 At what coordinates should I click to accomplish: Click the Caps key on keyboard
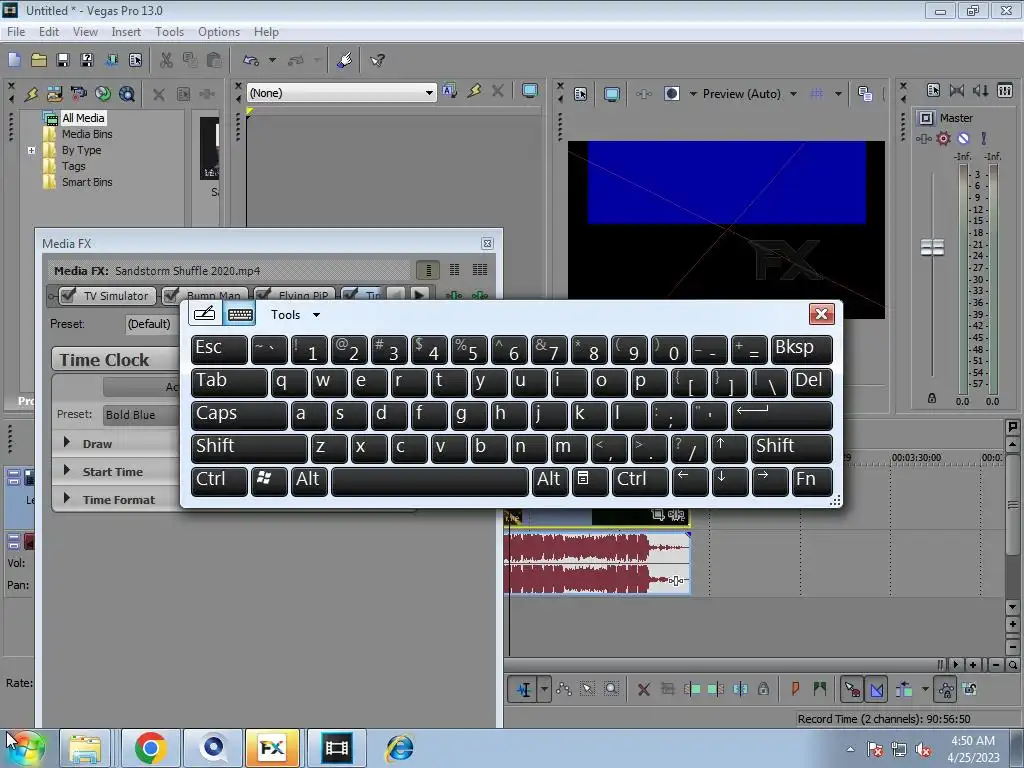239,415
